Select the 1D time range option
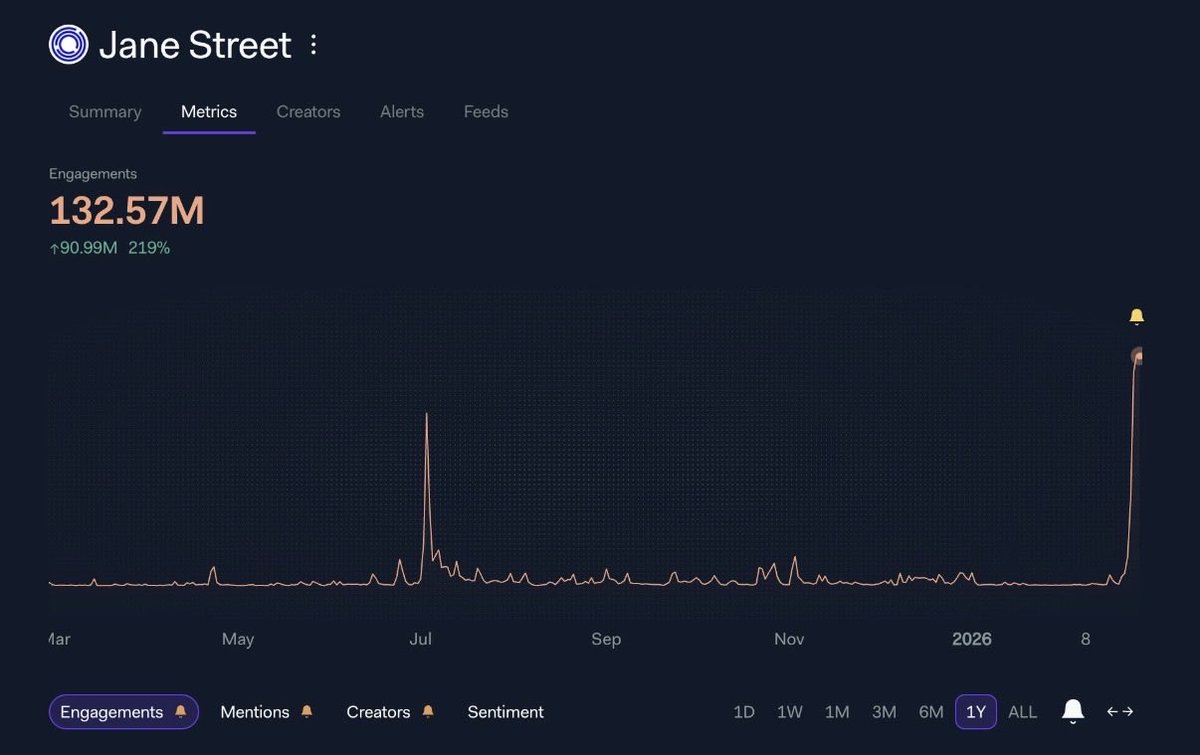Image resolution: width=1200 pixels, height=755 pixels. coord(744,712)
